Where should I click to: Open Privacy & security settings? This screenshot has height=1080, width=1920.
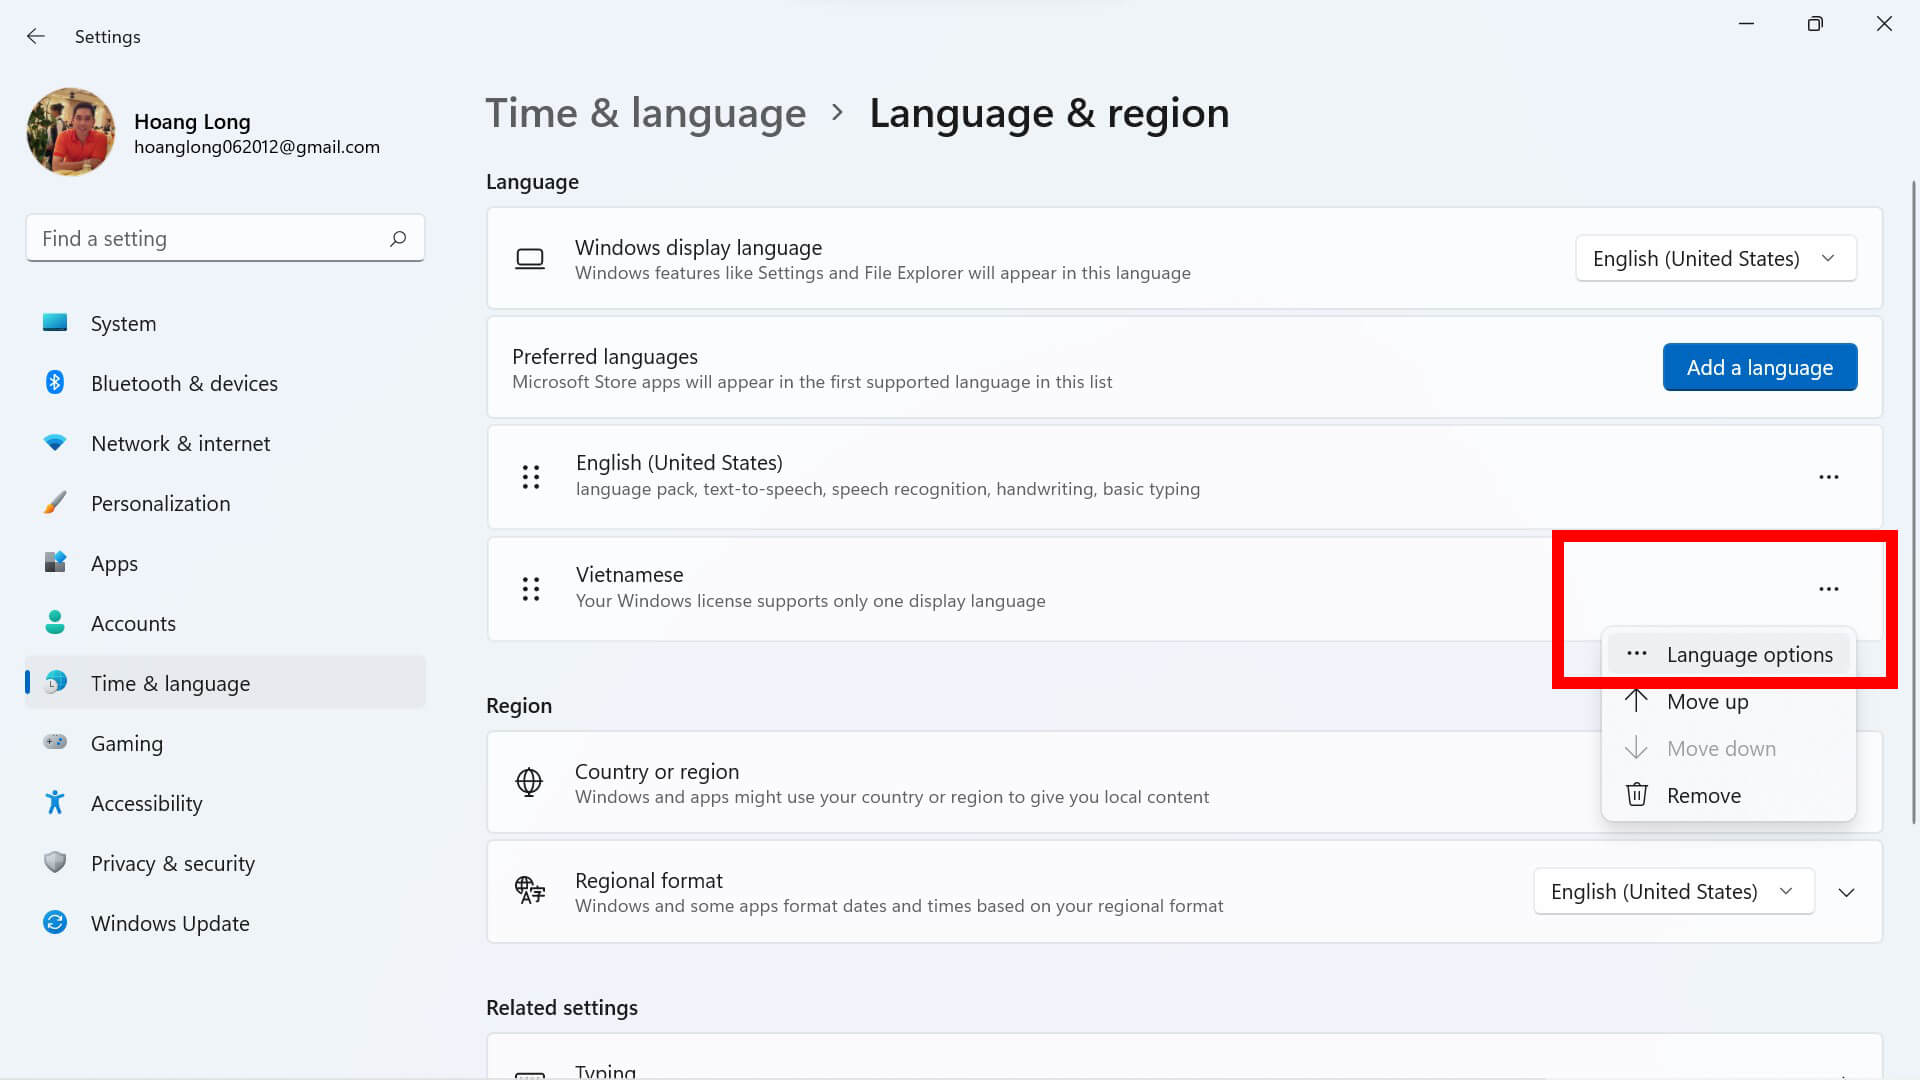click(225, 863)
